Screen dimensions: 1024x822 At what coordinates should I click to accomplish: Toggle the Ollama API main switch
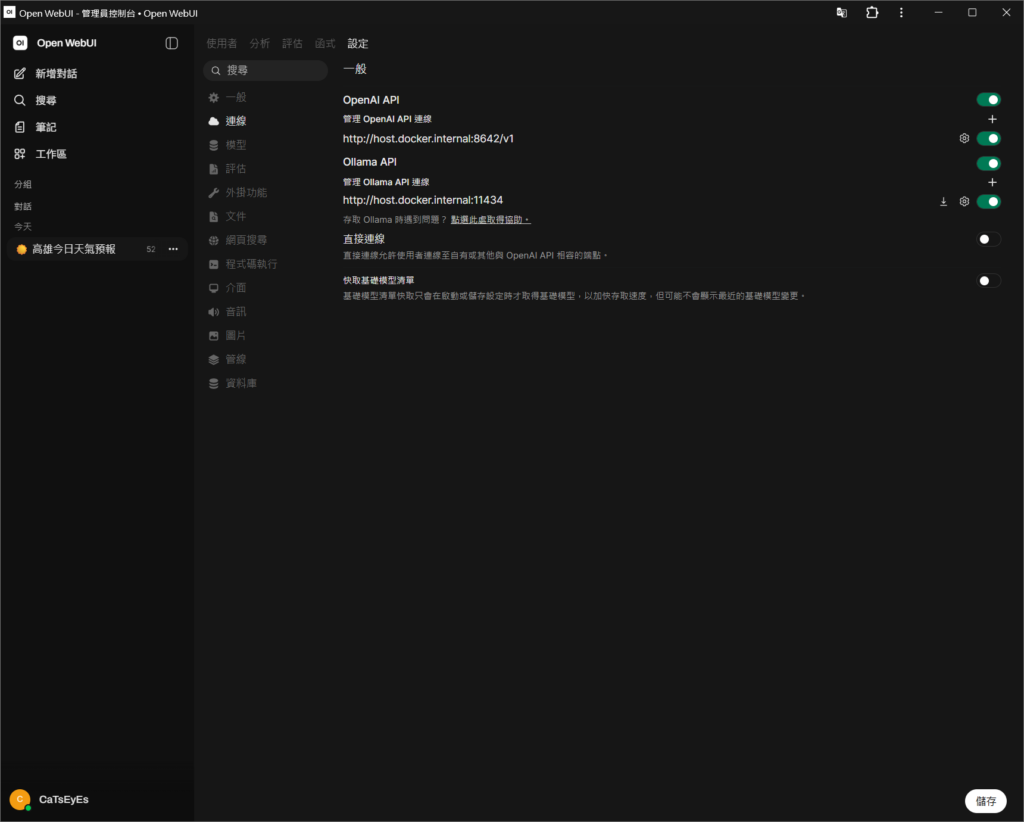click(988, 163)
